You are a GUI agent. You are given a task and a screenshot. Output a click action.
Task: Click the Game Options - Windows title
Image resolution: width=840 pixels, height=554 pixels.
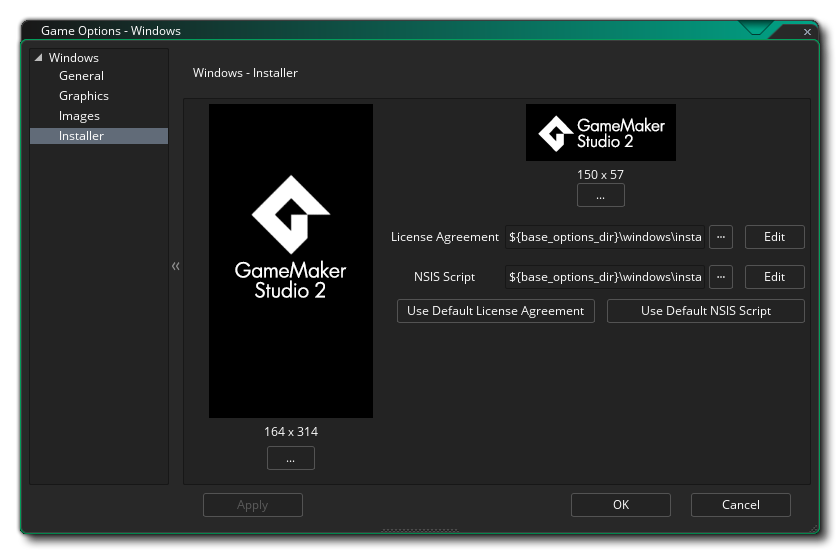tap(111, 31)
